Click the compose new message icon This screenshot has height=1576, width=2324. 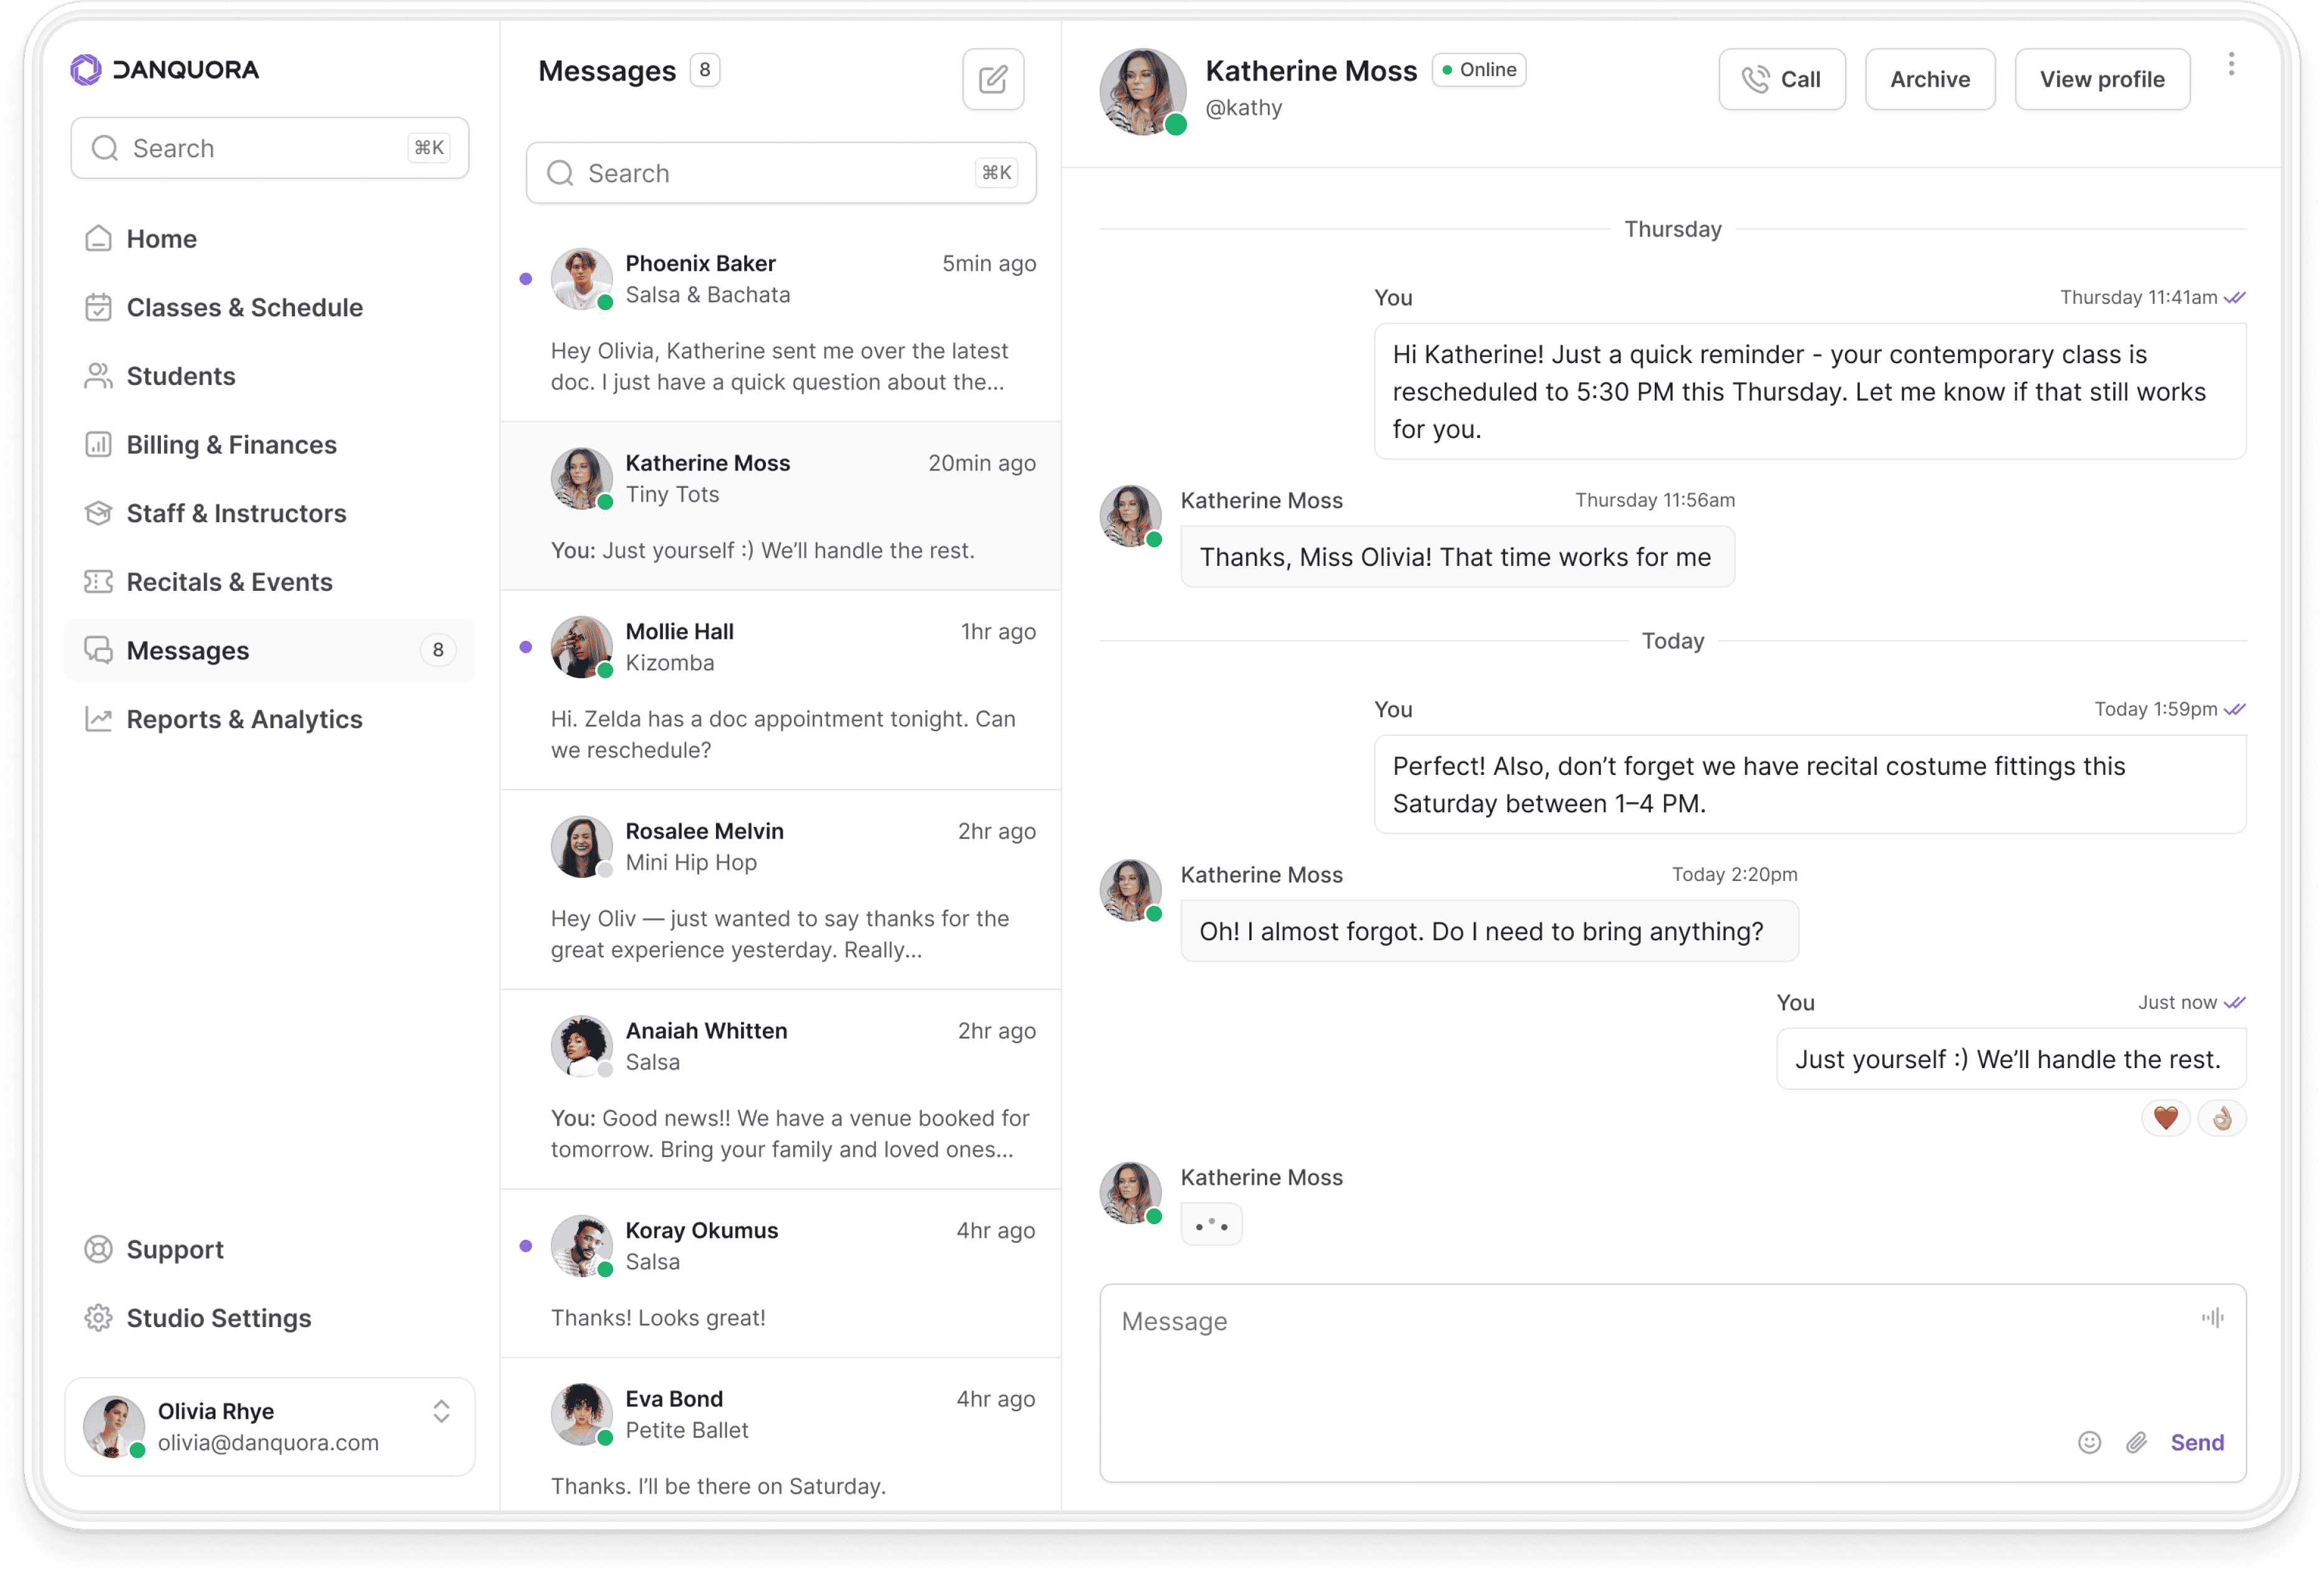coord(992,79)
